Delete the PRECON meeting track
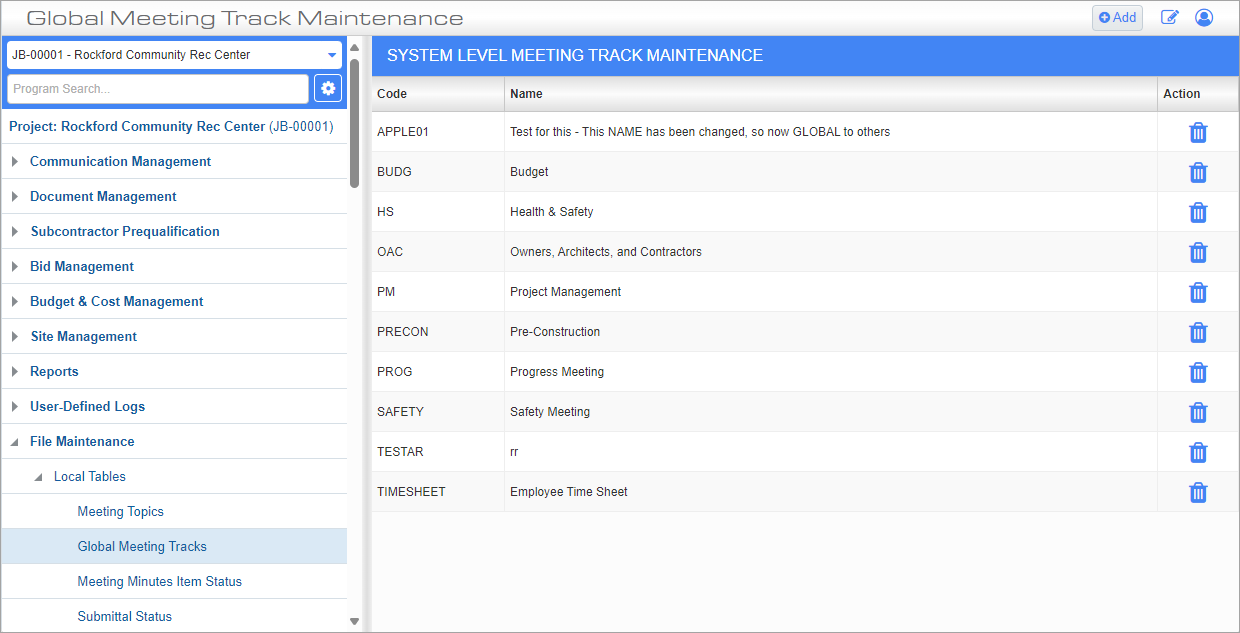1240x633 pixels. coord(1198,332)
